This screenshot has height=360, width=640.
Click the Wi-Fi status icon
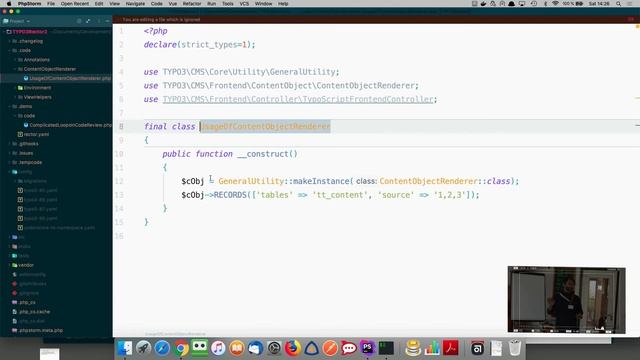(x=555, y=4)
